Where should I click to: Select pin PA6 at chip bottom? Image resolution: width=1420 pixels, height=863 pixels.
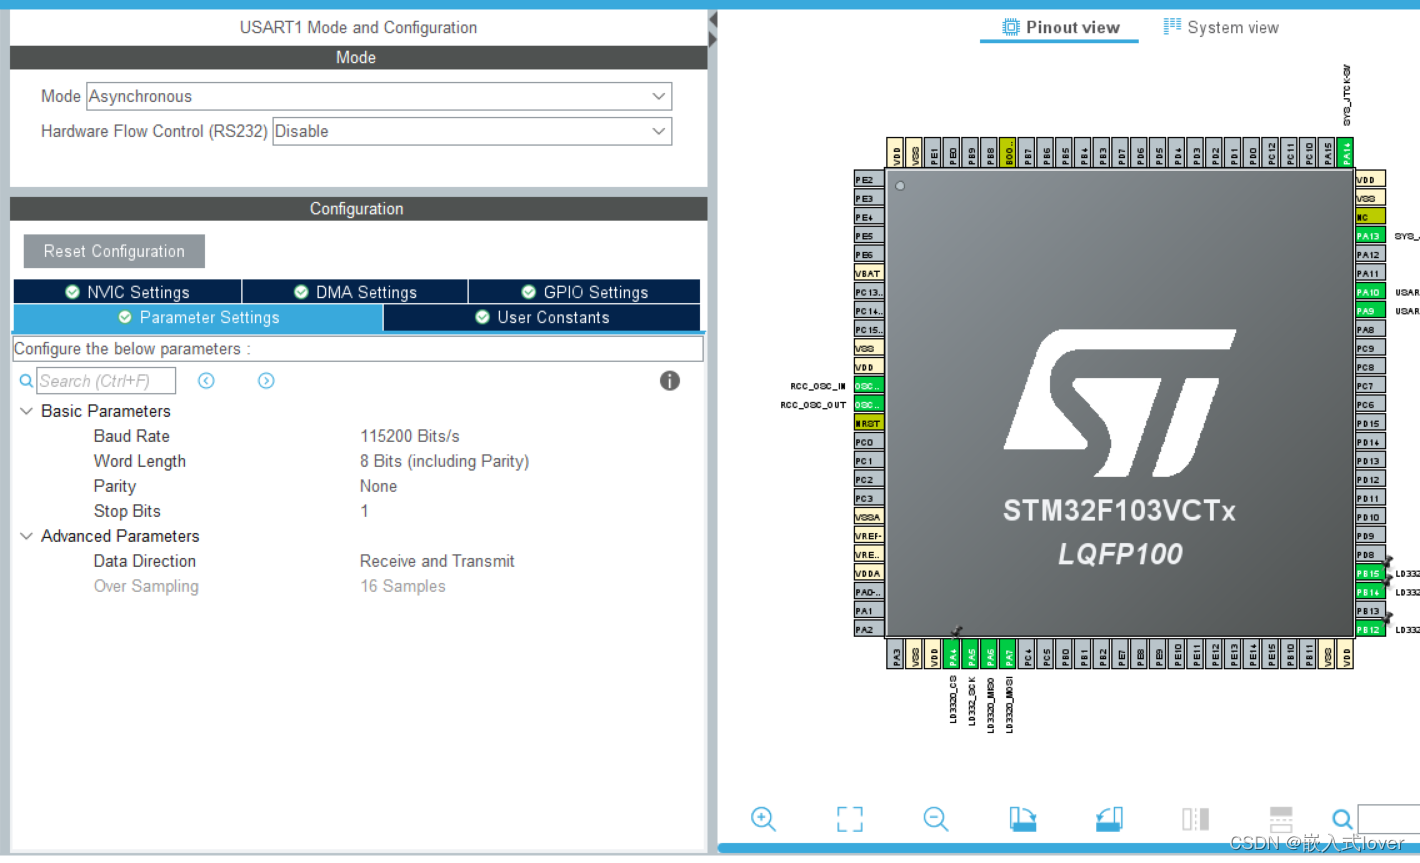pos(990,654)
